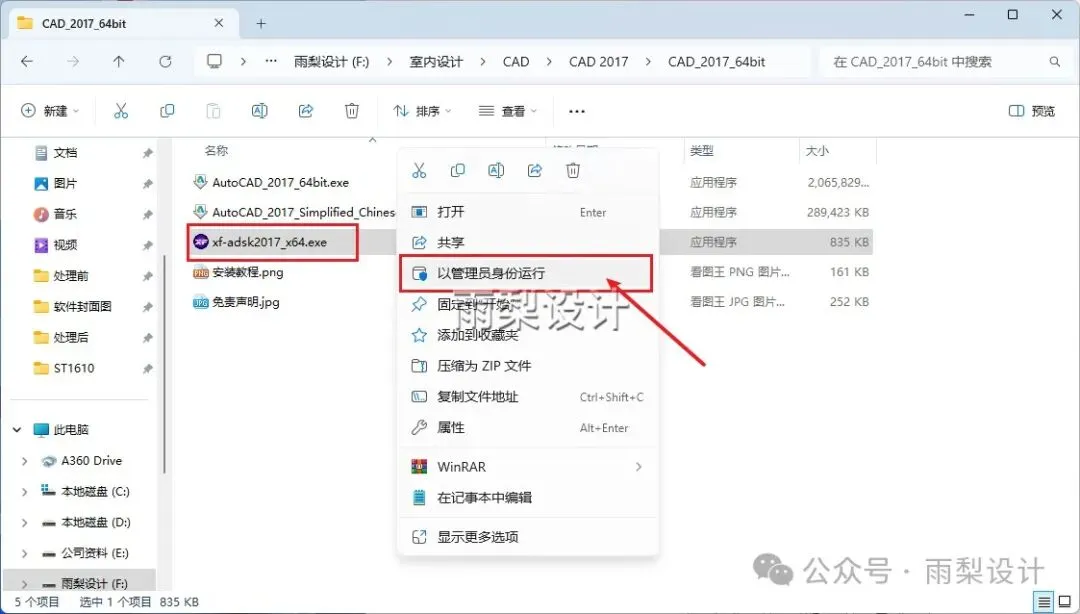
Task: Click the 安装教程.png file icon
Action: [200, 272]
